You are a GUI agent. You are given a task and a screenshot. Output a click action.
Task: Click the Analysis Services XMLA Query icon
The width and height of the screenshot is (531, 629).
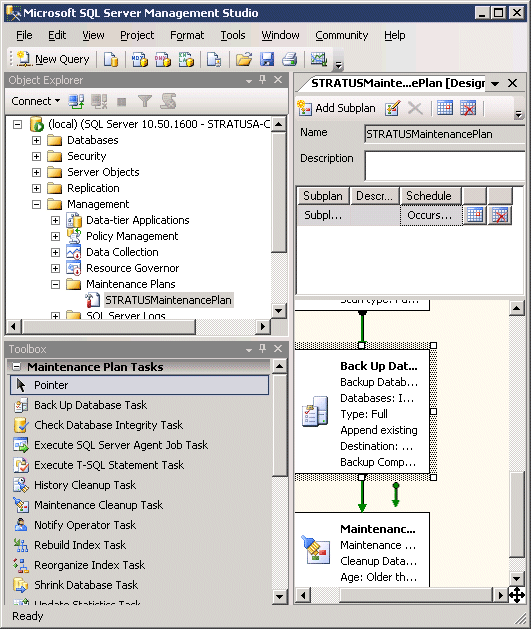(x=186, y=59)
